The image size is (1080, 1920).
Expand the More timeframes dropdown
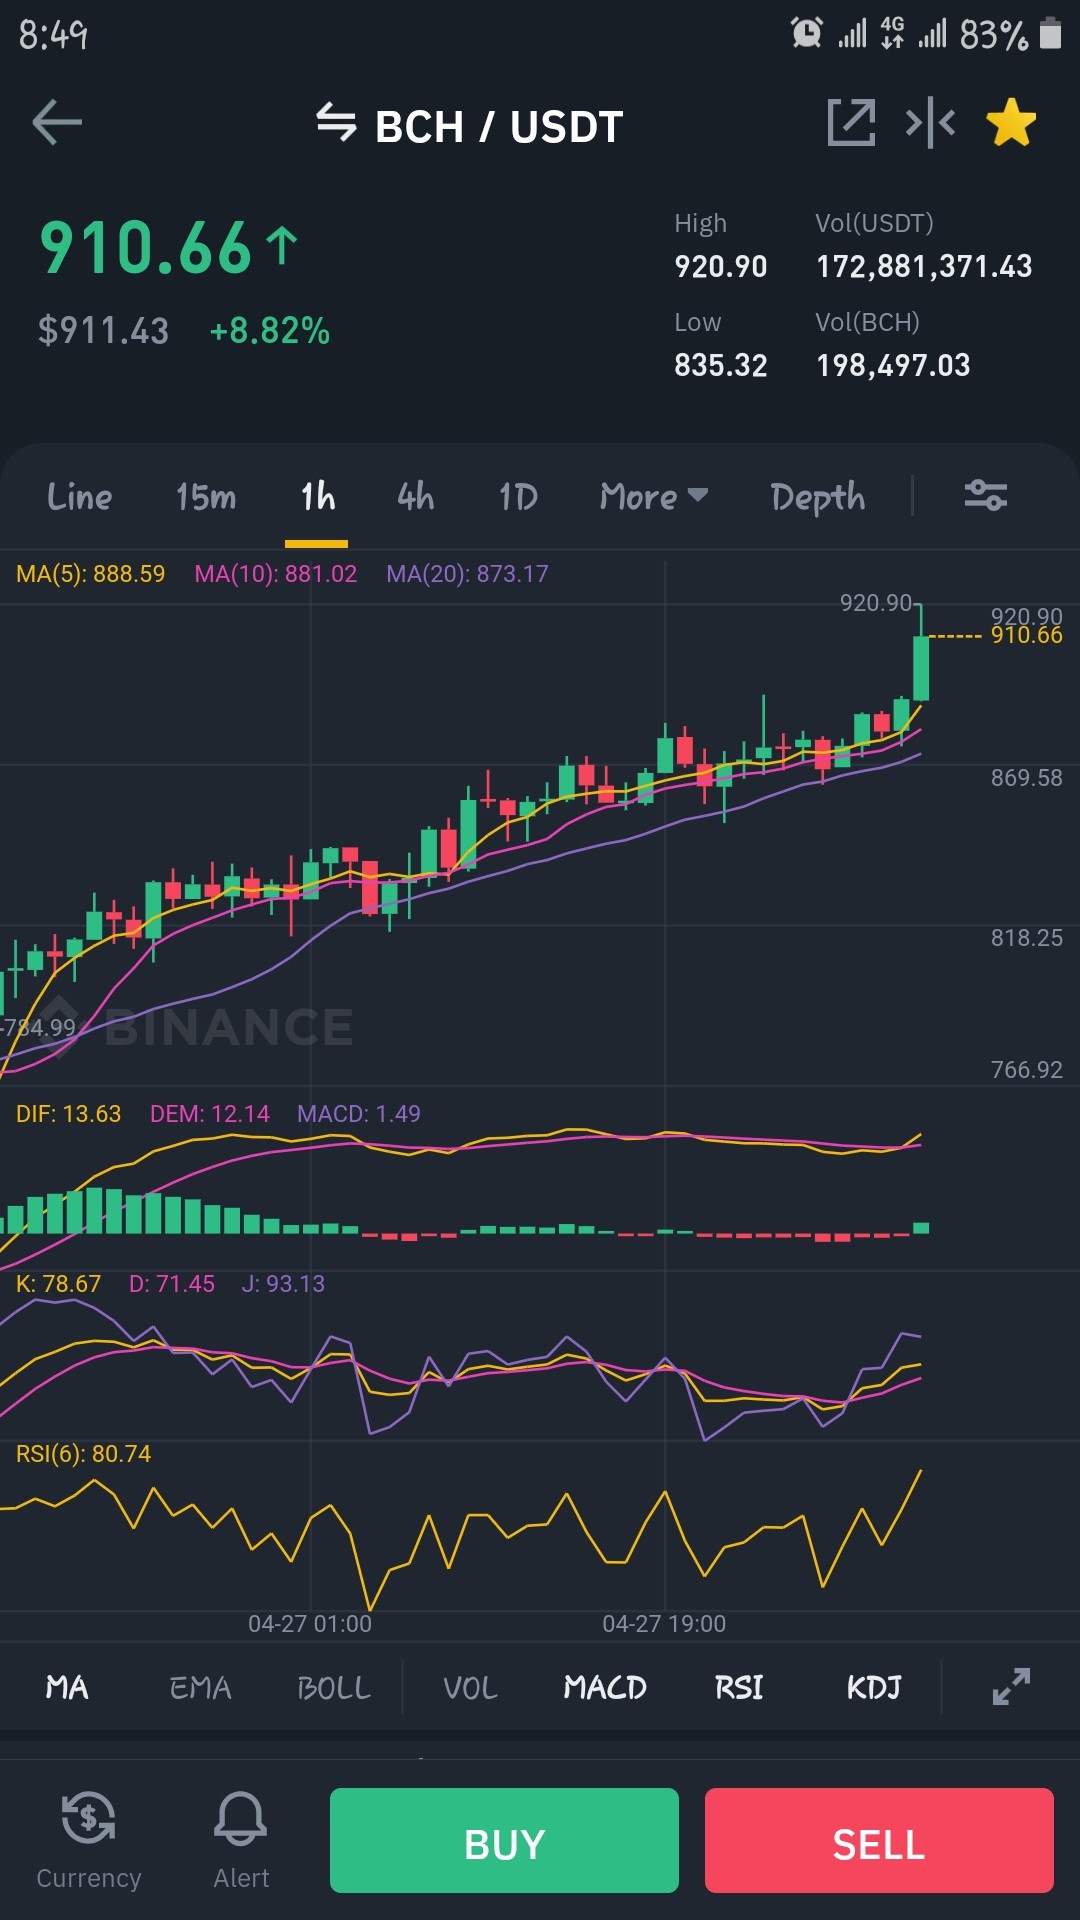(x=654, y=496)
